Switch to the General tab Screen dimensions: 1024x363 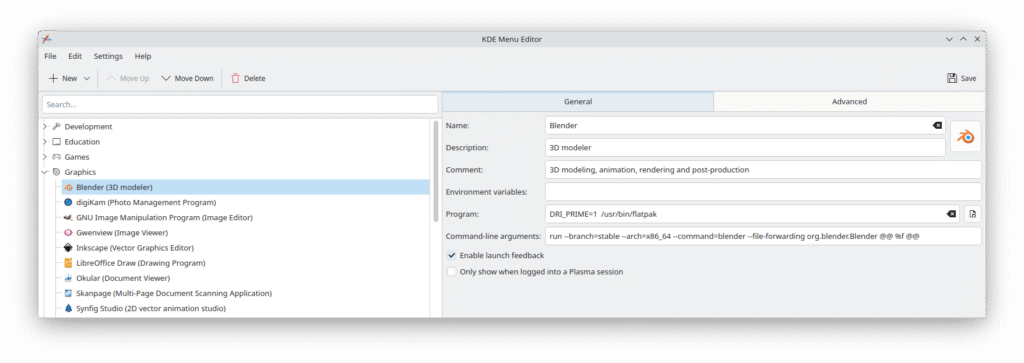[x=578, y=102]
